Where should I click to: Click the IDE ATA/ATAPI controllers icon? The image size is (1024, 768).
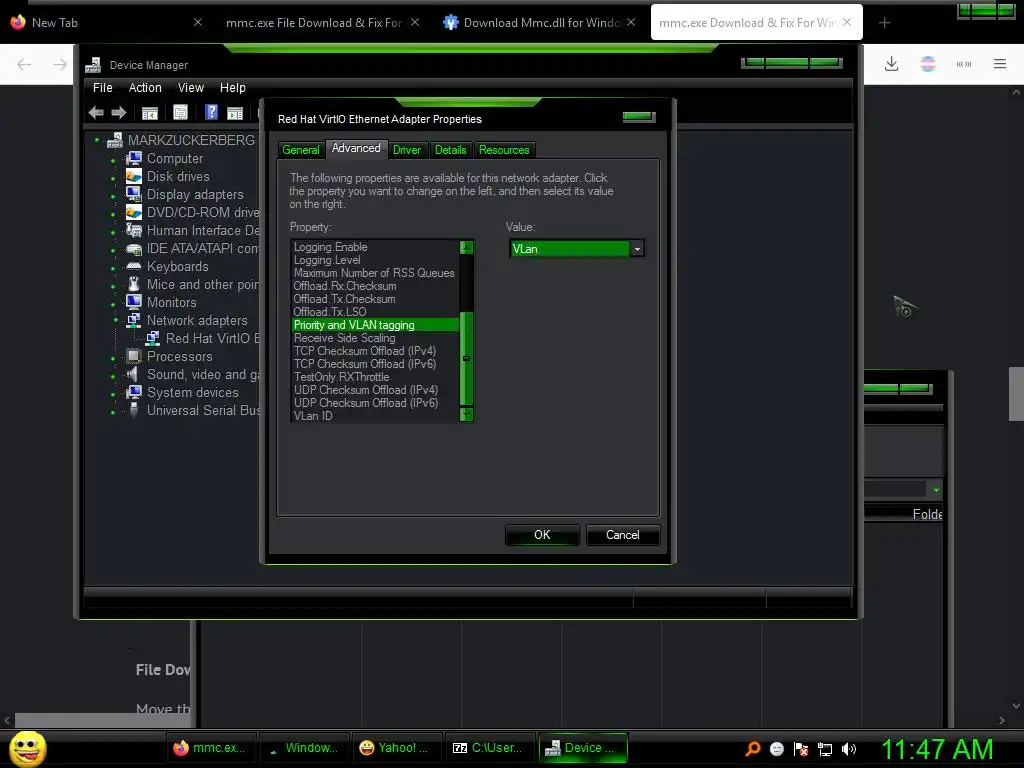[134, 249]
